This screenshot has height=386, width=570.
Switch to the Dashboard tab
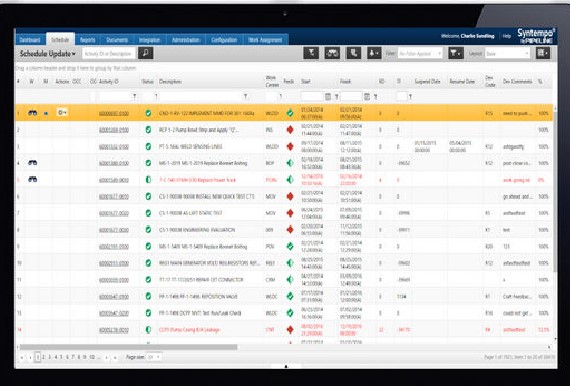pos(30,40)
